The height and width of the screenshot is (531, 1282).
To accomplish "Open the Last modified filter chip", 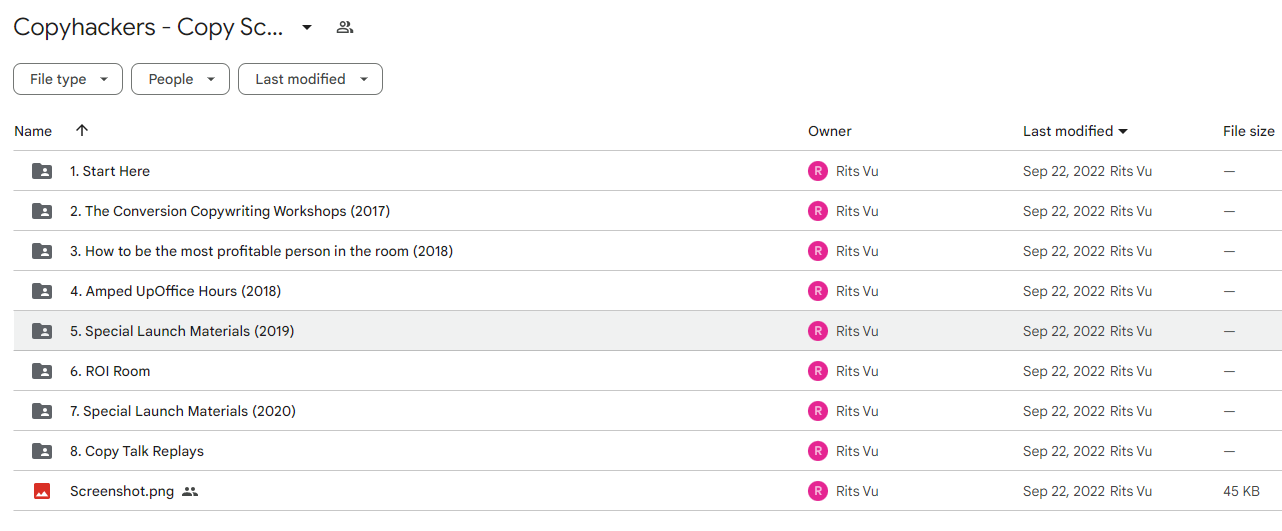I will click(x=310, y=79).
